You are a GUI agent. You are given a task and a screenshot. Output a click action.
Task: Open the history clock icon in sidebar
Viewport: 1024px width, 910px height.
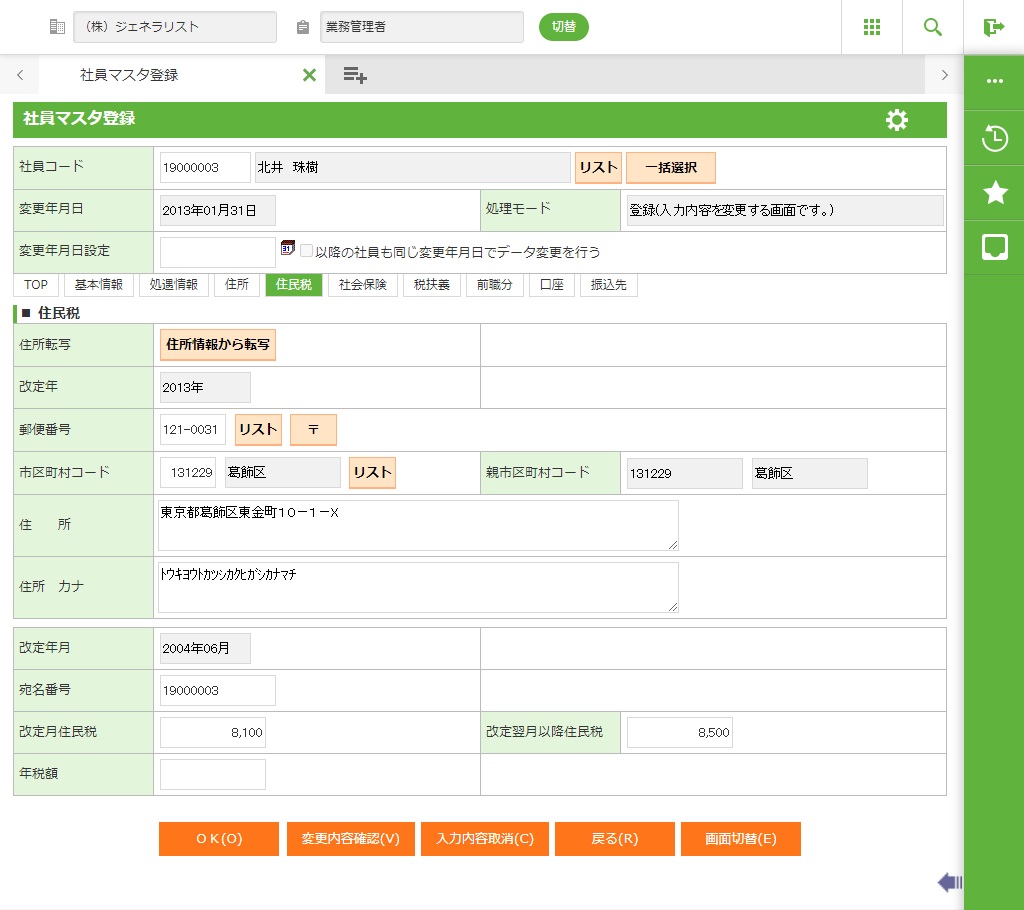point(995,138)
